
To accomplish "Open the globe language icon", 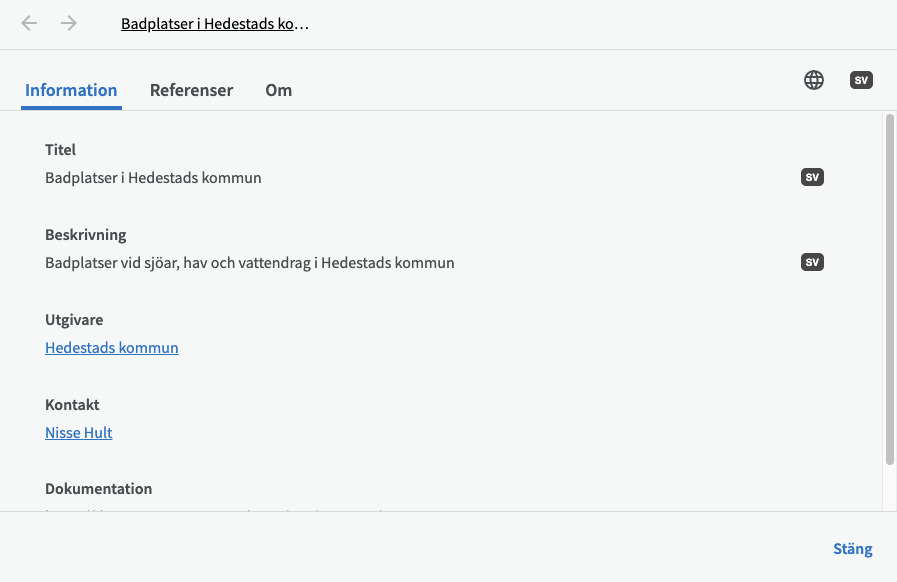I will coord(814,80).
